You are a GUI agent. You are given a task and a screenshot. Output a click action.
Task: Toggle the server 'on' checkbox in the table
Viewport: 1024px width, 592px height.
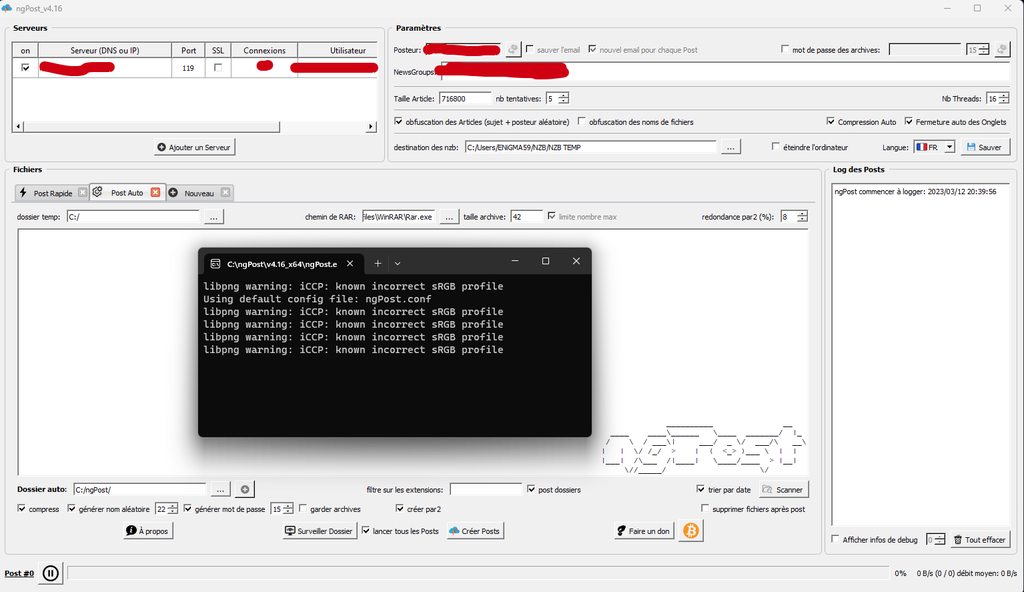[25, 67]
